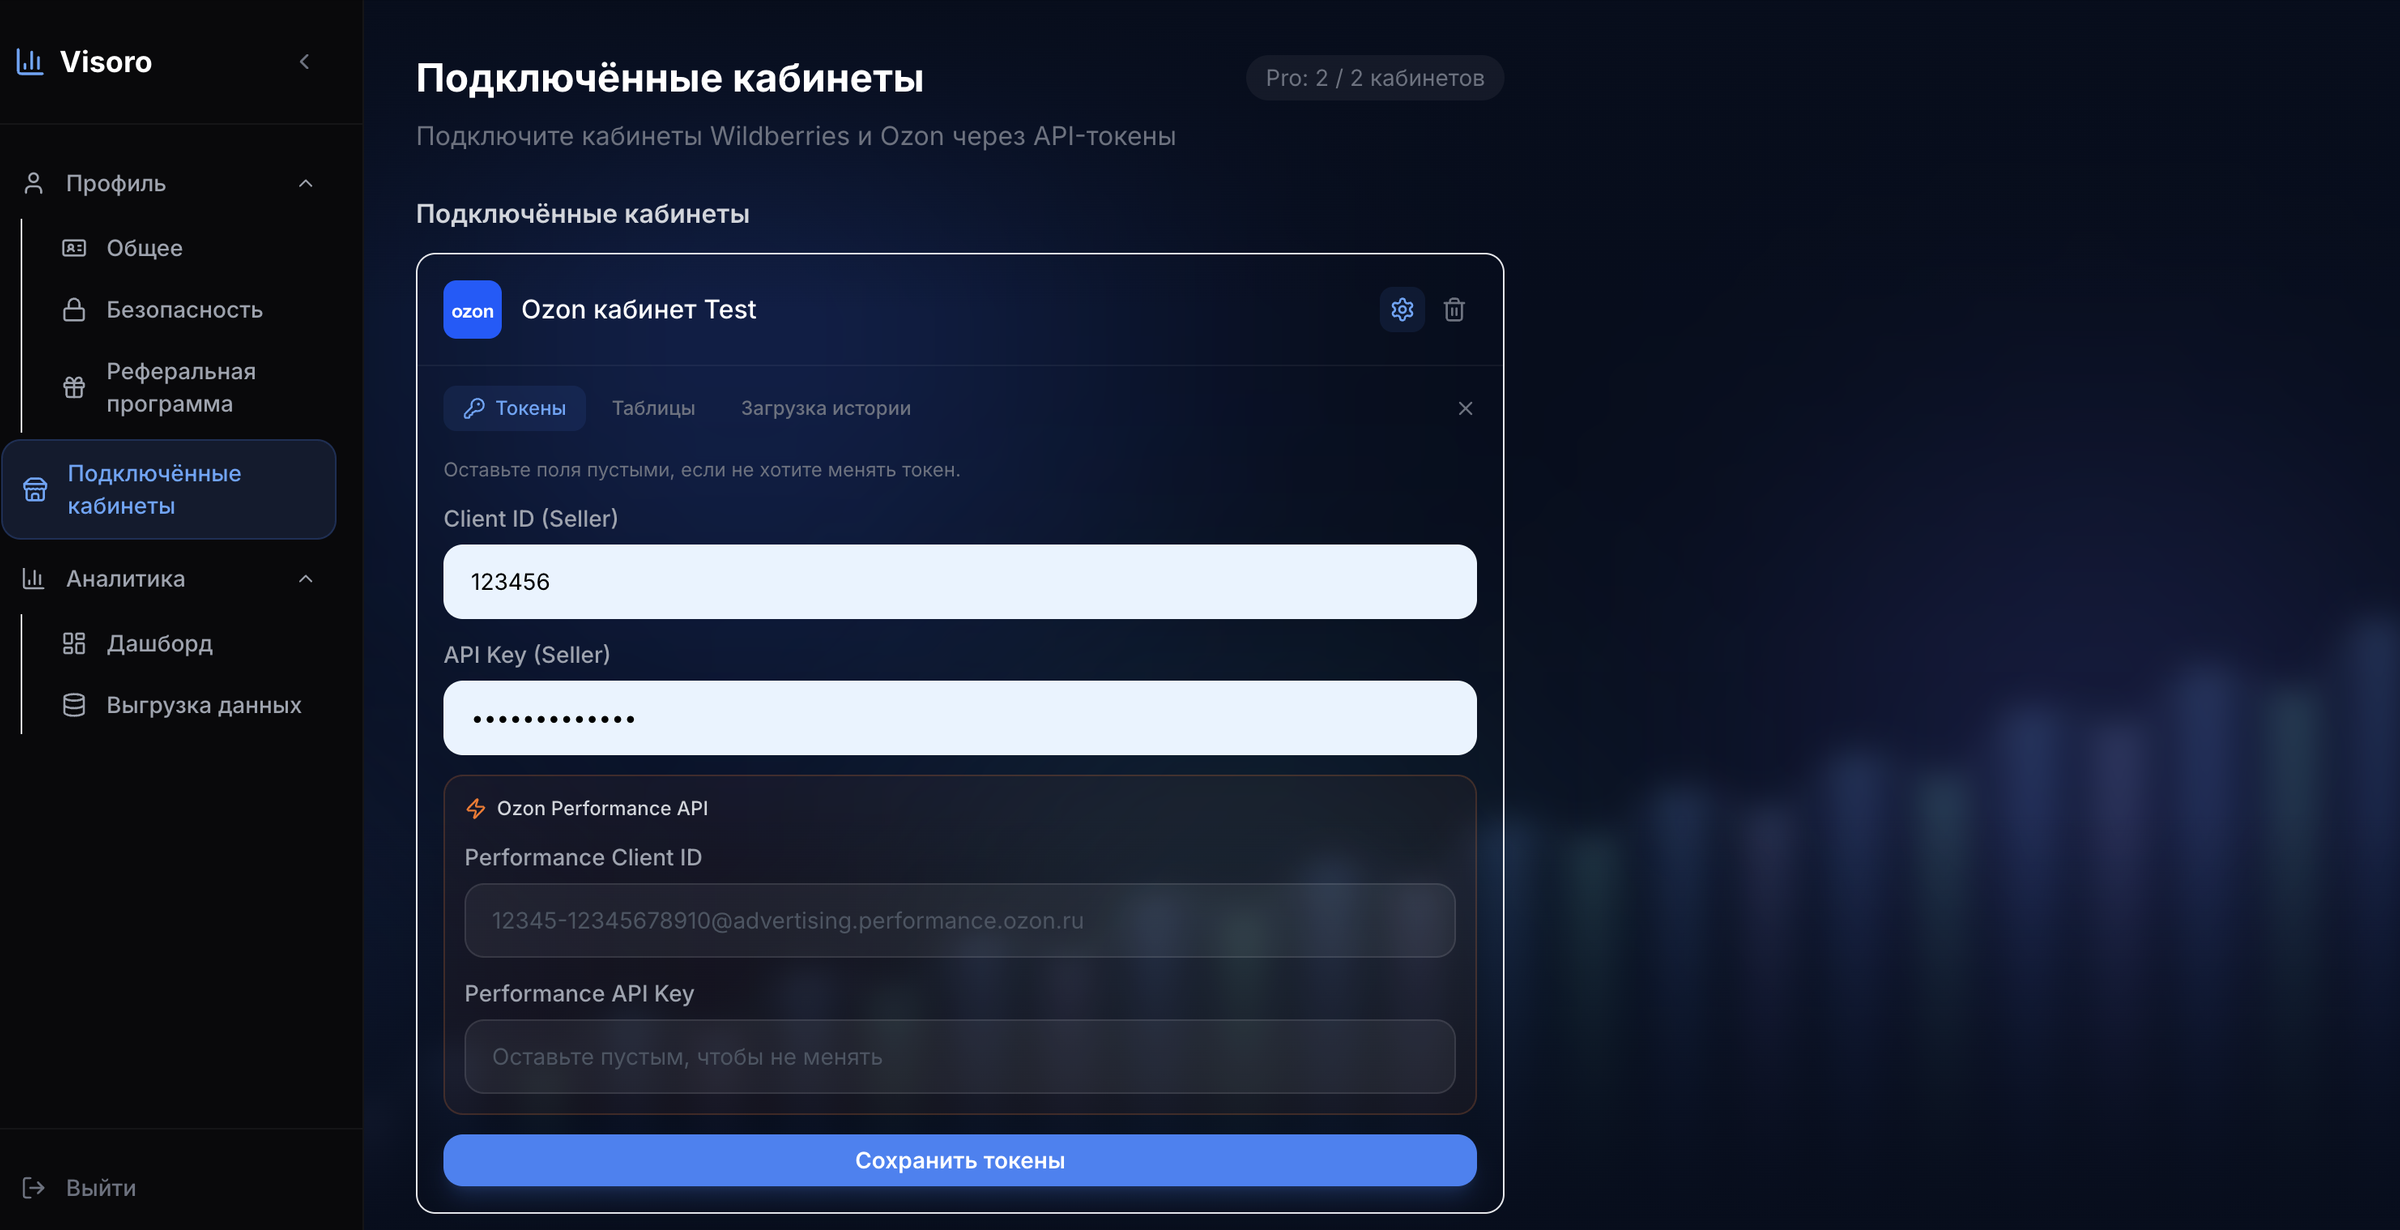Image resolution: width=2400 pixels, height=1230 pixels.
Task: Click the grid icon beside Дашборд
Action: point(74,644)
